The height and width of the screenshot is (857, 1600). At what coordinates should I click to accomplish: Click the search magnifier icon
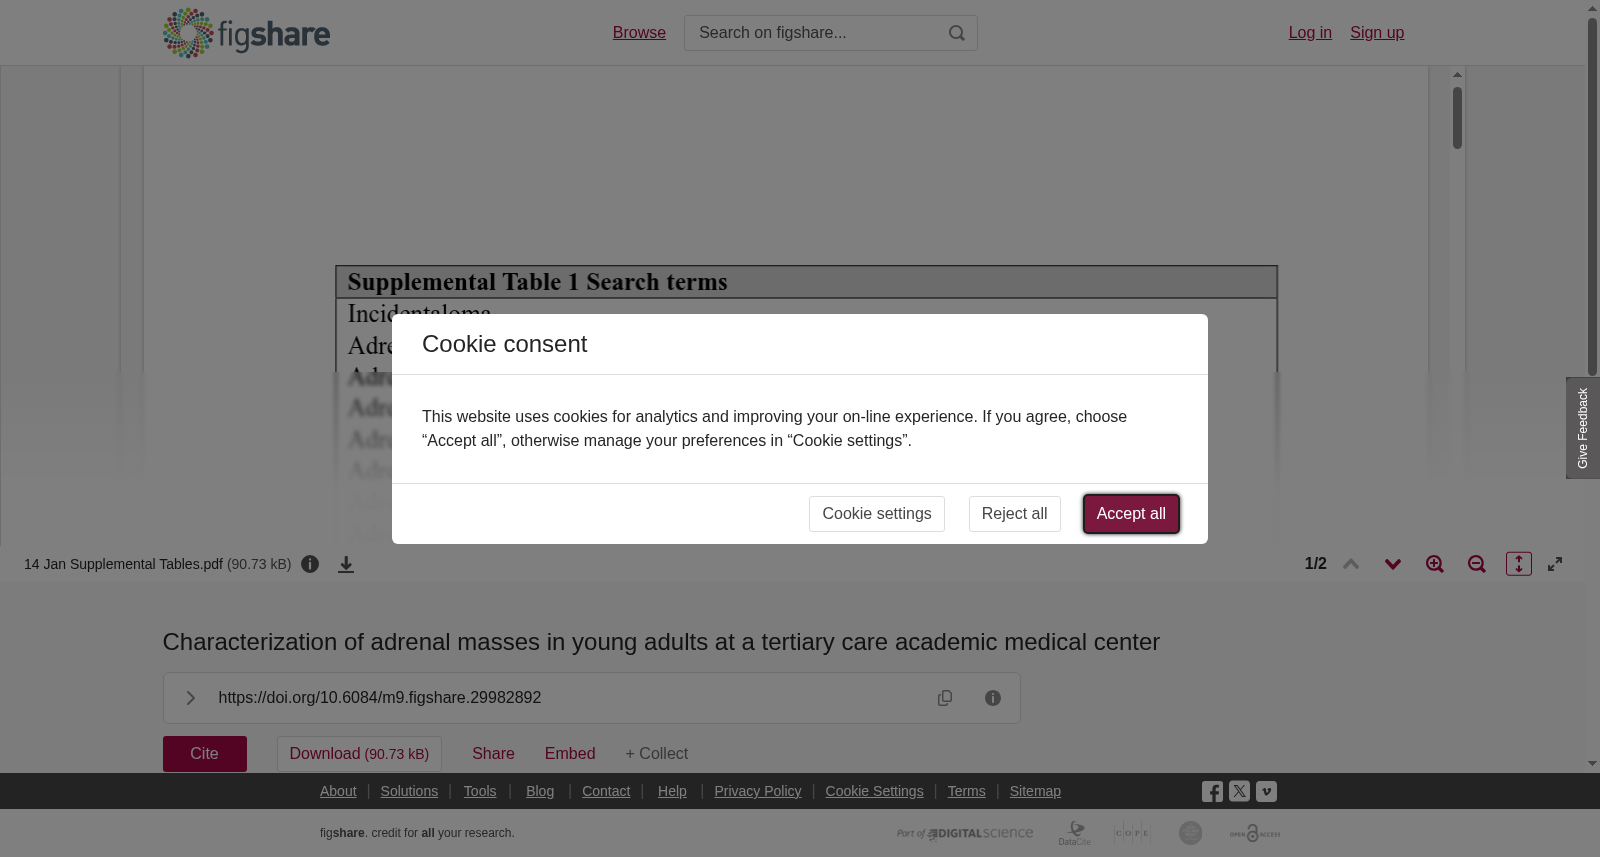(x=957, y=33)
